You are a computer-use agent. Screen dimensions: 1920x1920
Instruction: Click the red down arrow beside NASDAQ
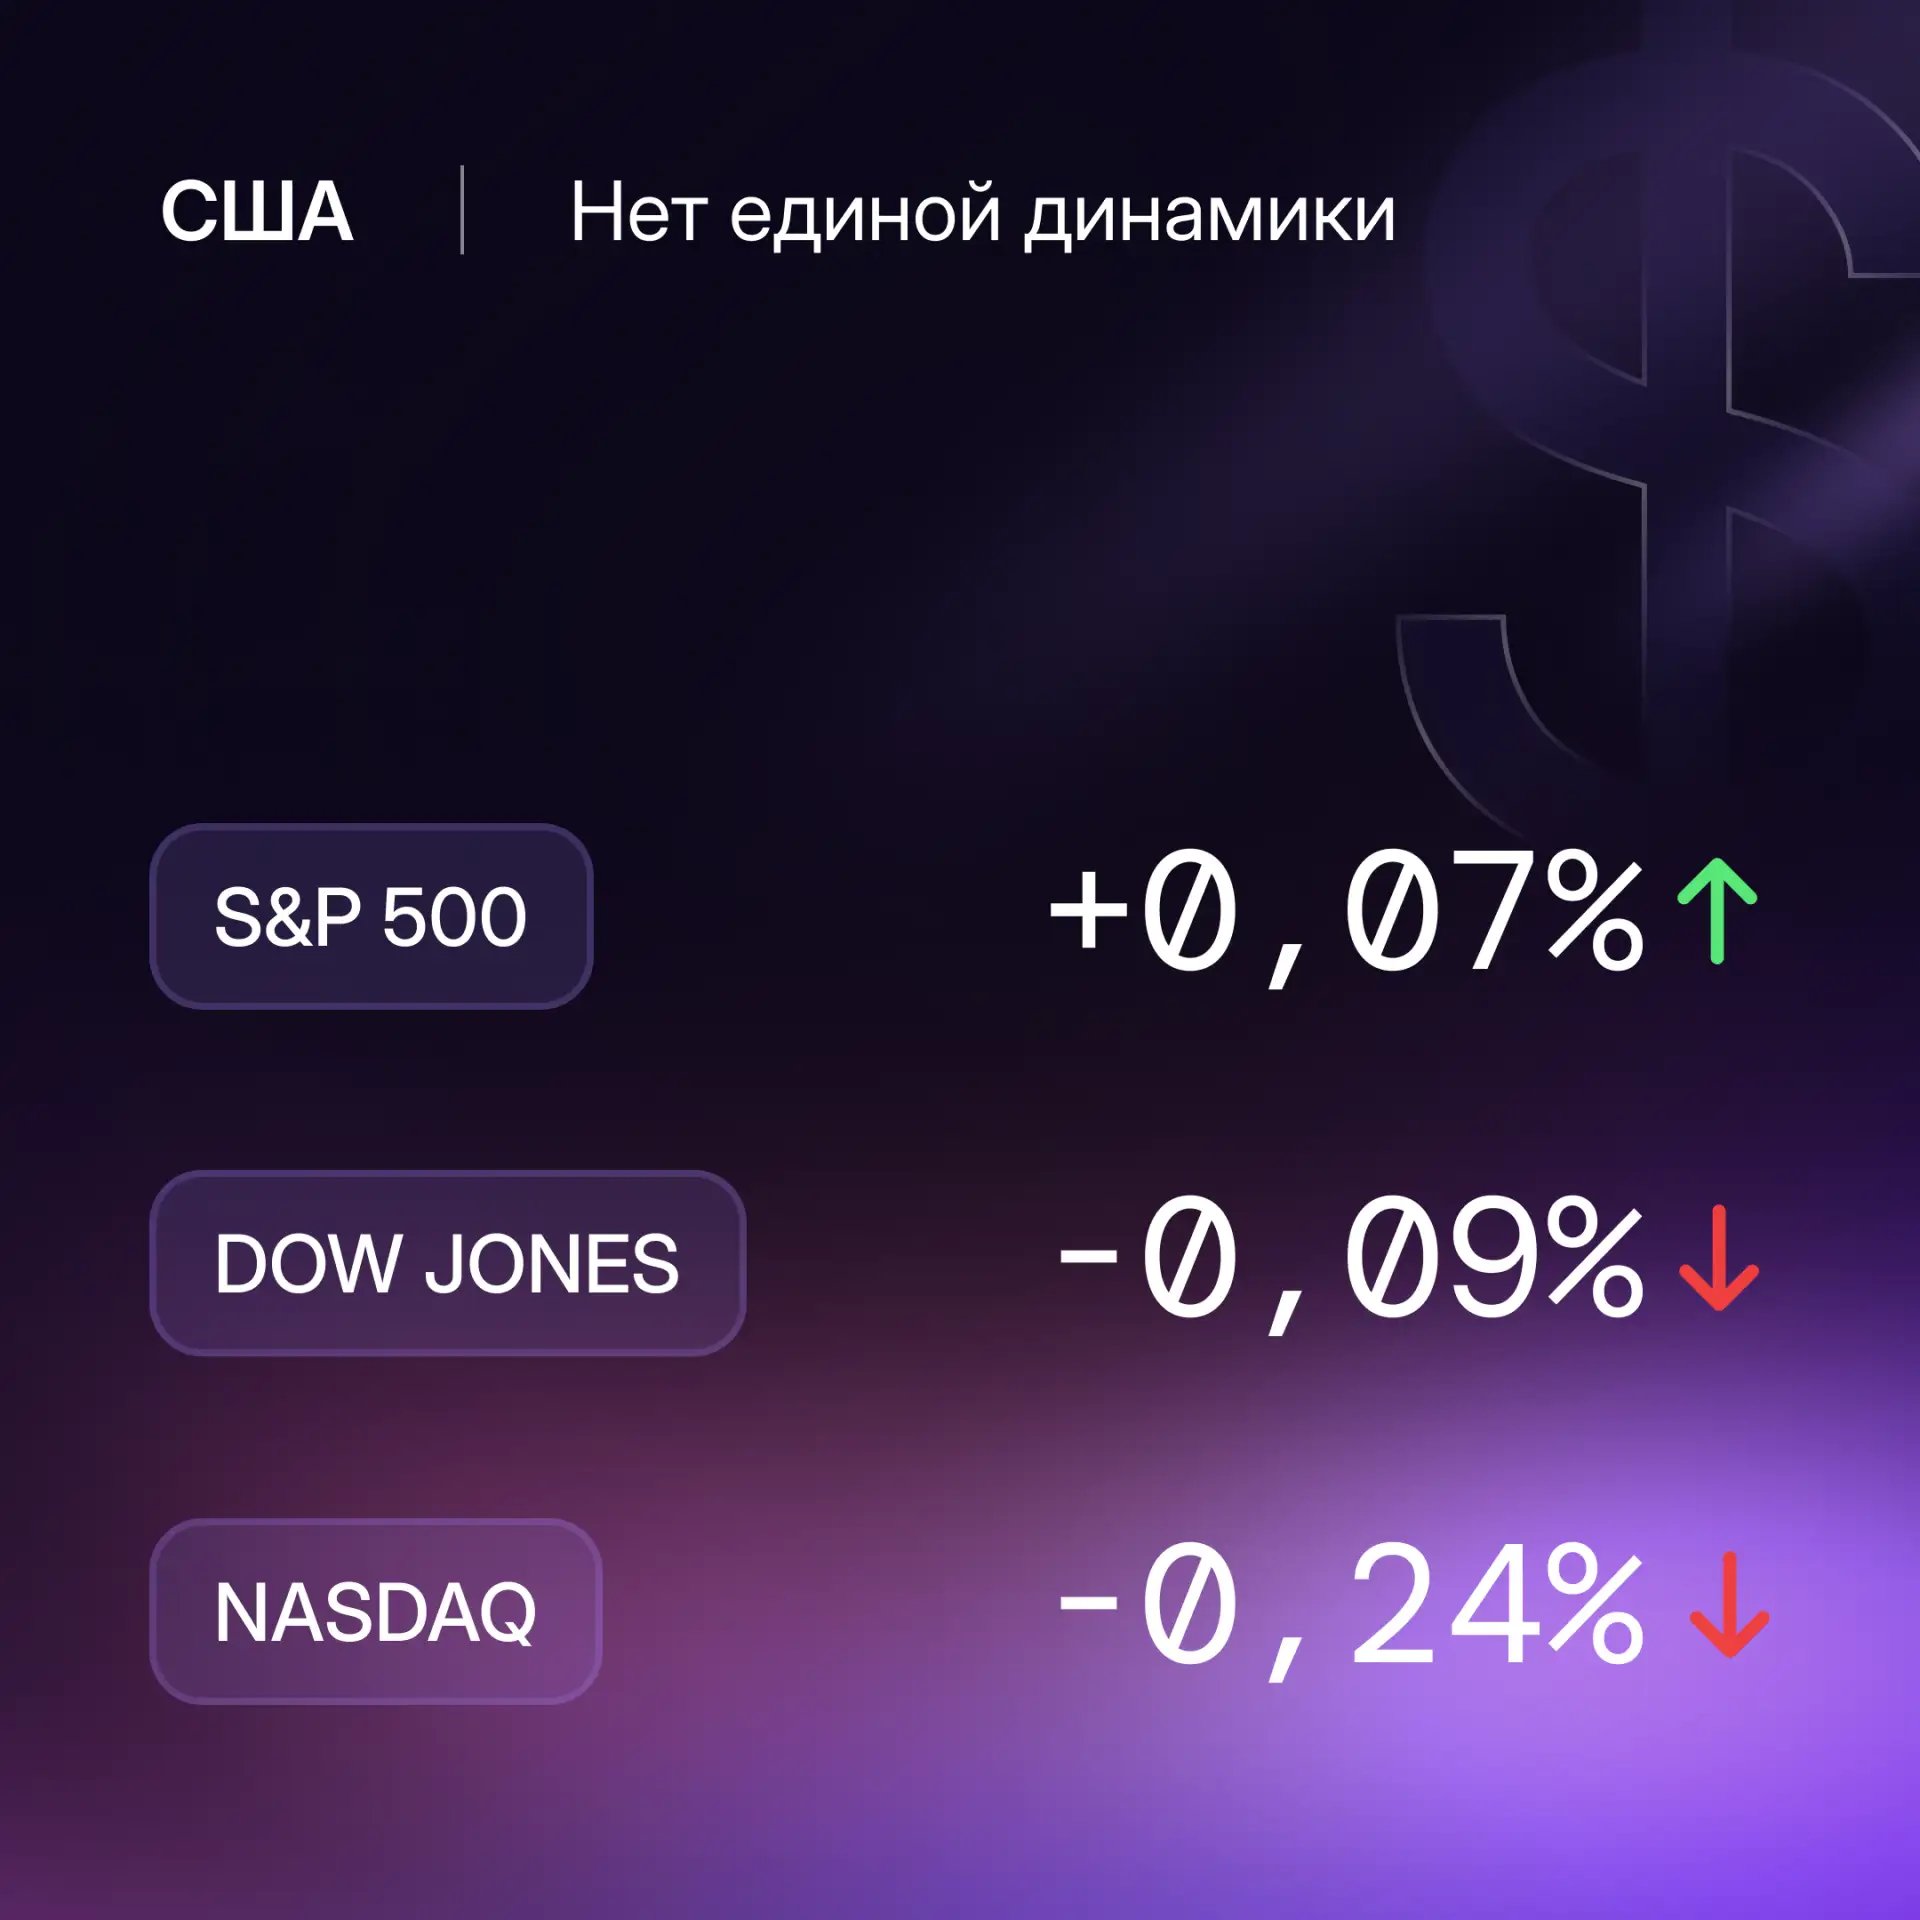click(1729, 1605)
